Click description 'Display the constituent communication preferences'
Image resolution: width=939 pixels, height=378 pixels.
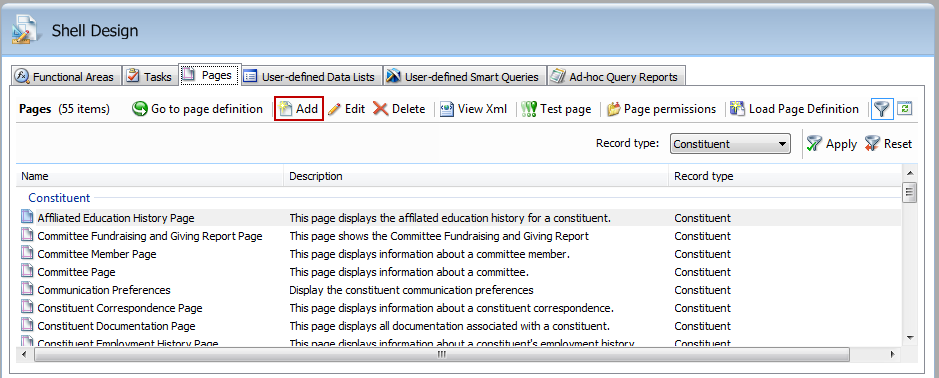tap(411, 290)
